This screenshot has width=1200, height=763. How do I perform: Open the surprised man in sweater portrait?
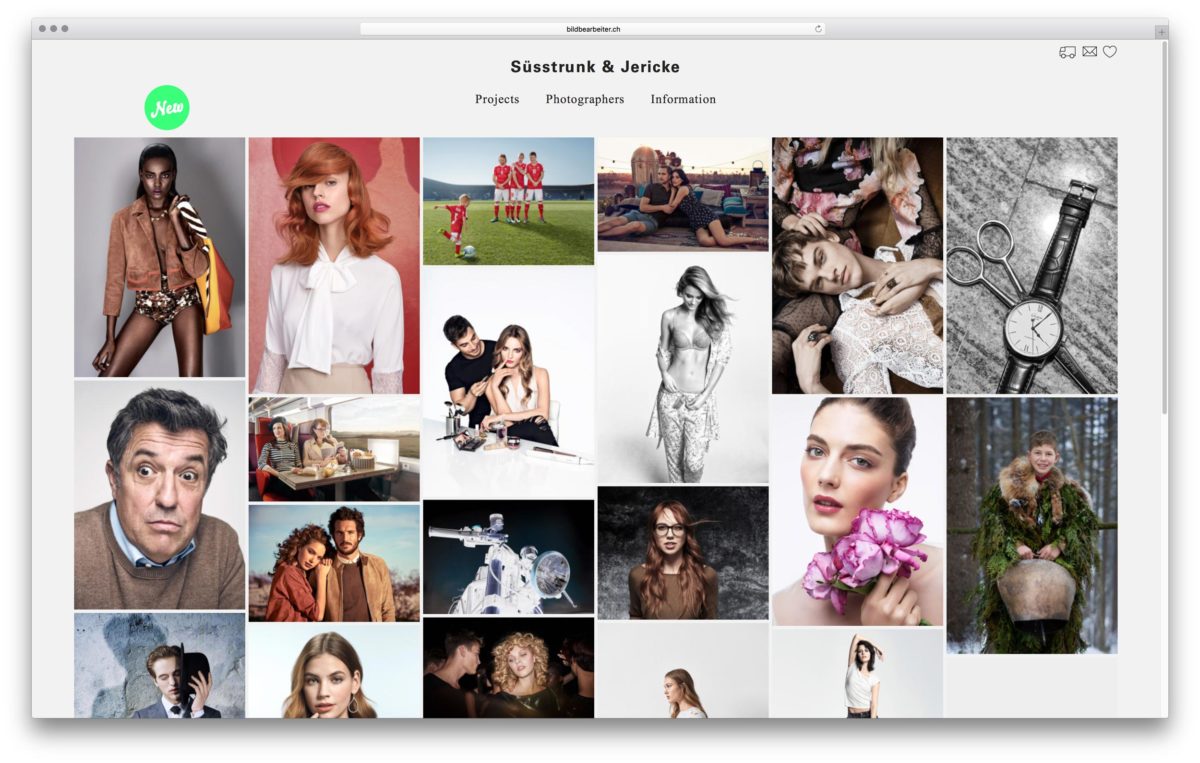tap(159, 495)
